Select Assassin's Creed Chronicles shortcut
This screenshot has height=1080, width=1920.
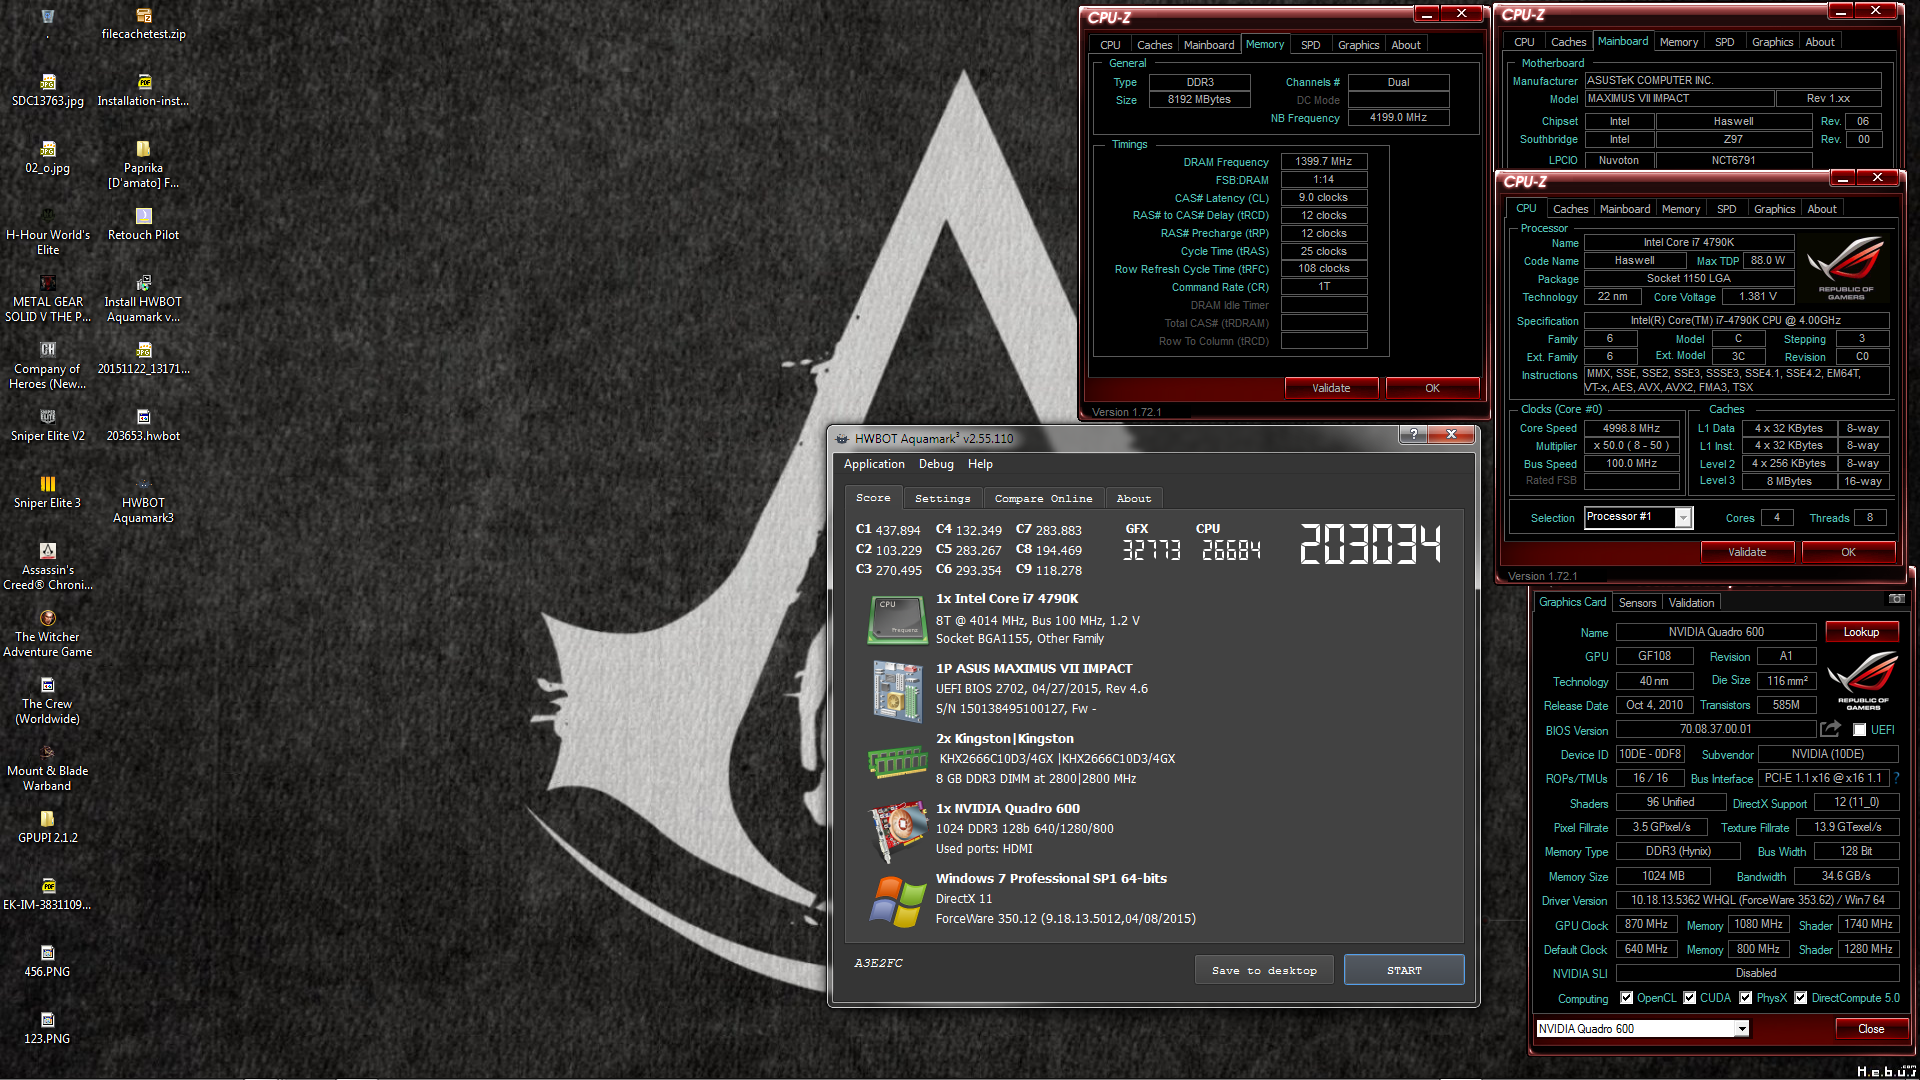click(x=47, y=567)
